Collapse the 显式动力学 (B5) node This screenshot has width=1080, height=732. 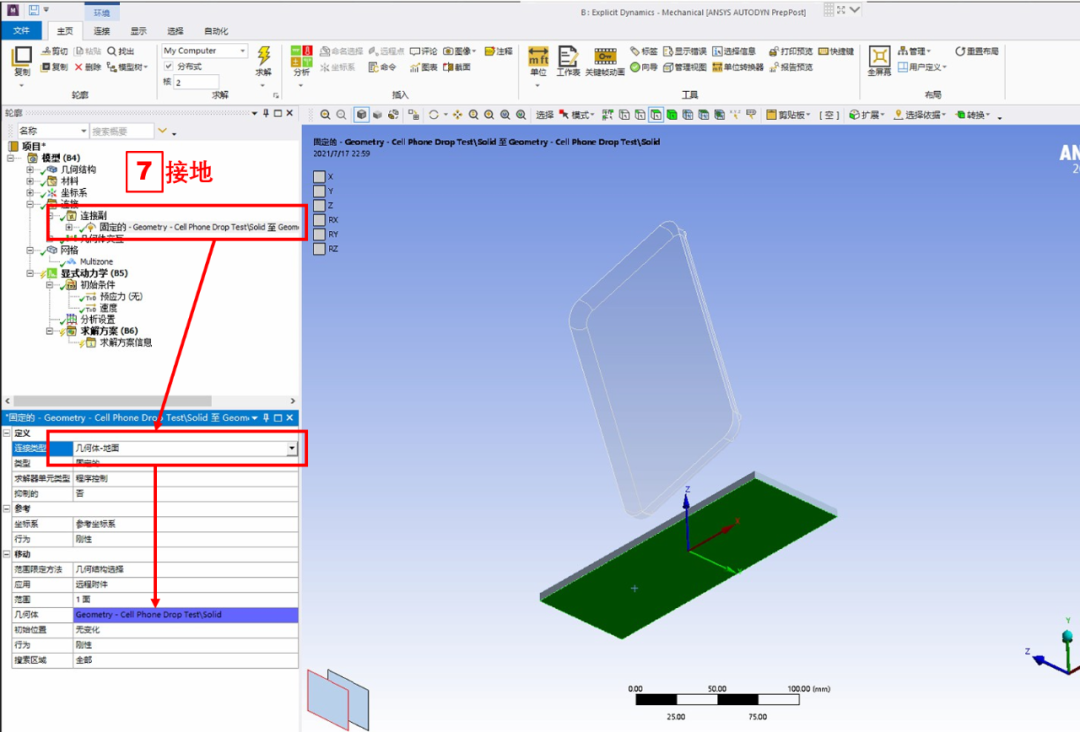coord(30,273)
